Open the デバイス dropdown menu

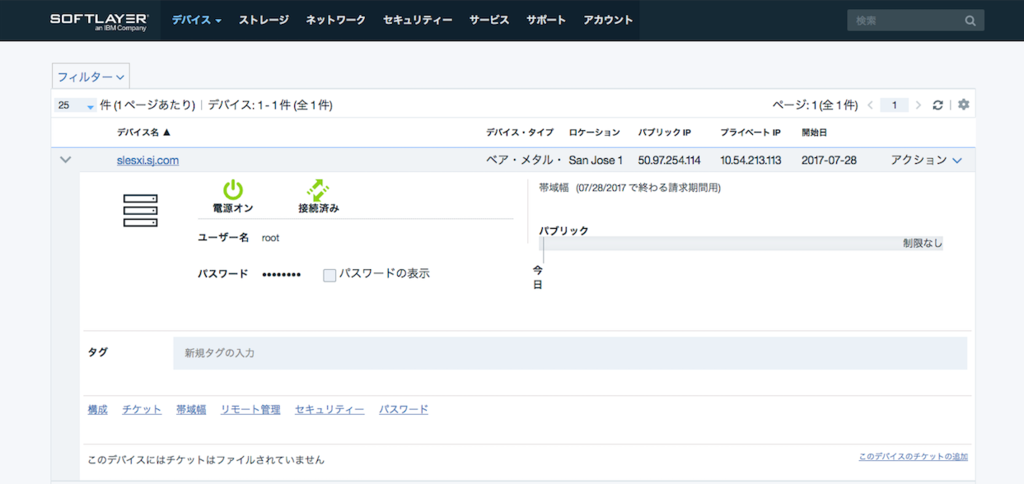pos(197,20)
